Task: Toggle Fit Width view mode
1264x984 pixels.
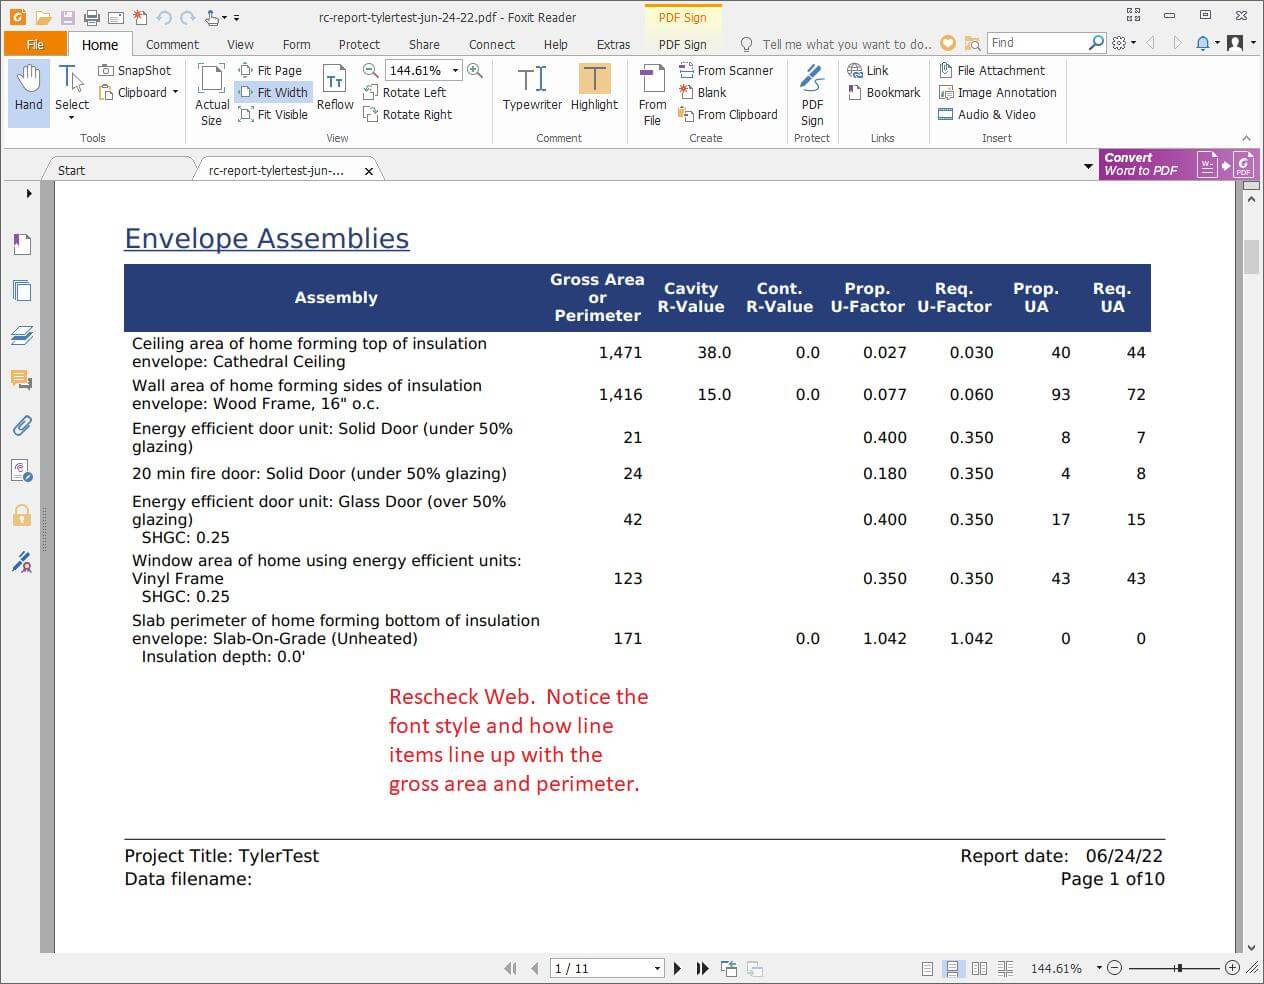Action: 273,92
